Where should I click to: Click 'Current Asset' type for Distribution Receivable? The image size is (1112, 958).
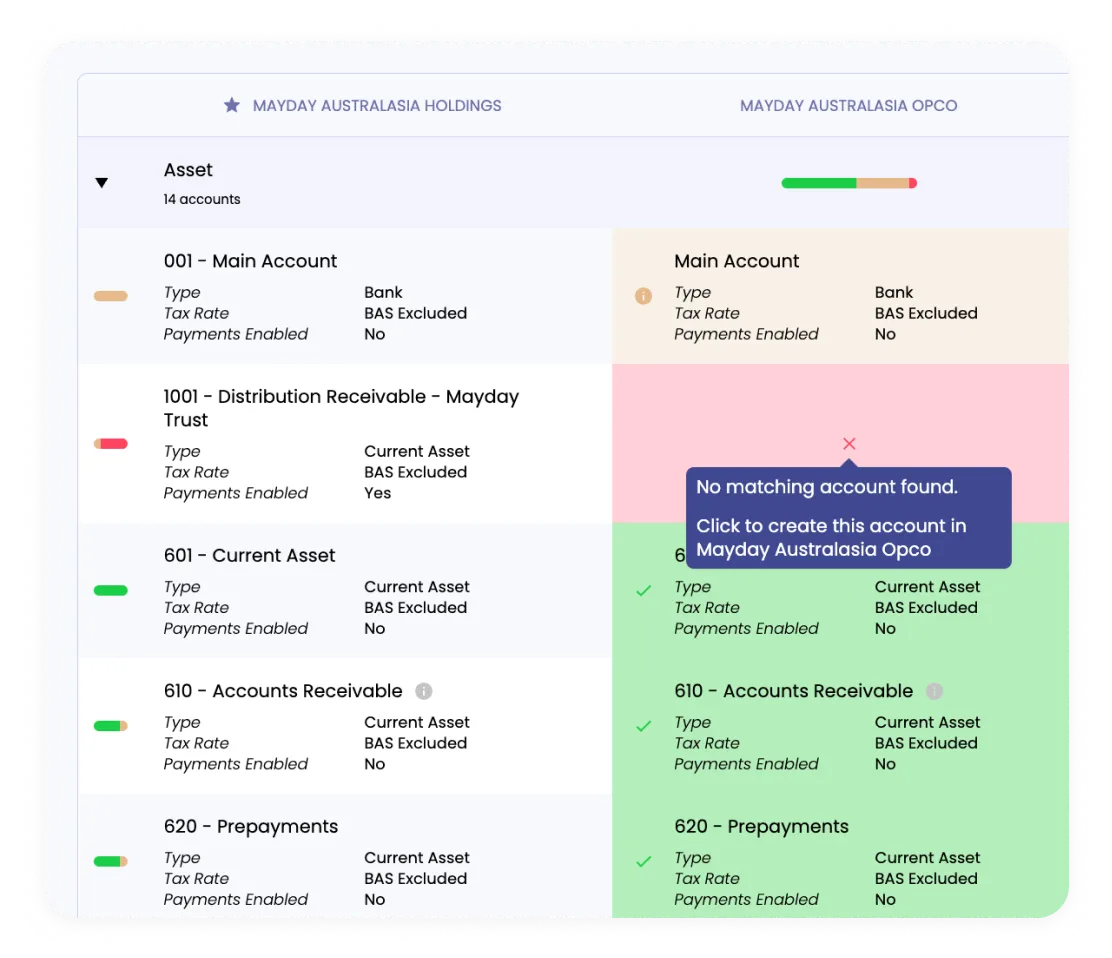coord(416,451)
